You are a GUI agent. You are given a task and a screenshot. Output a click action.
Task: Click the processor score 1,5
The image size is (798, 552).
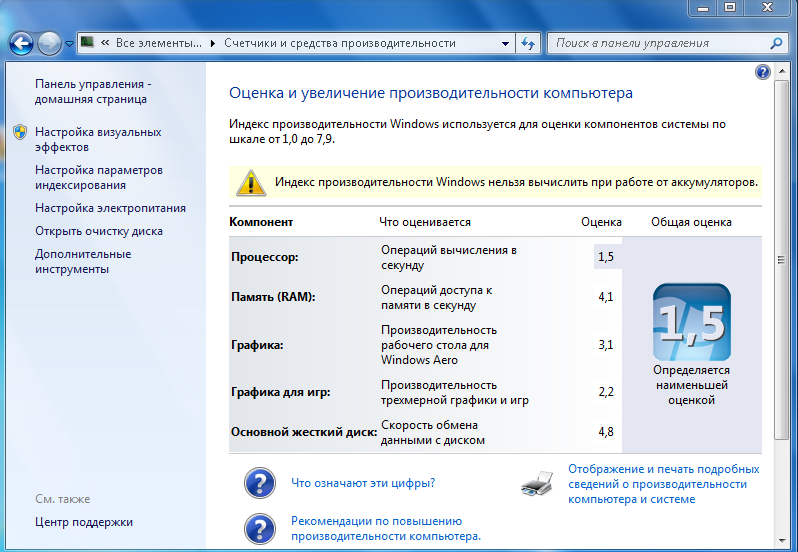point(606,257)
